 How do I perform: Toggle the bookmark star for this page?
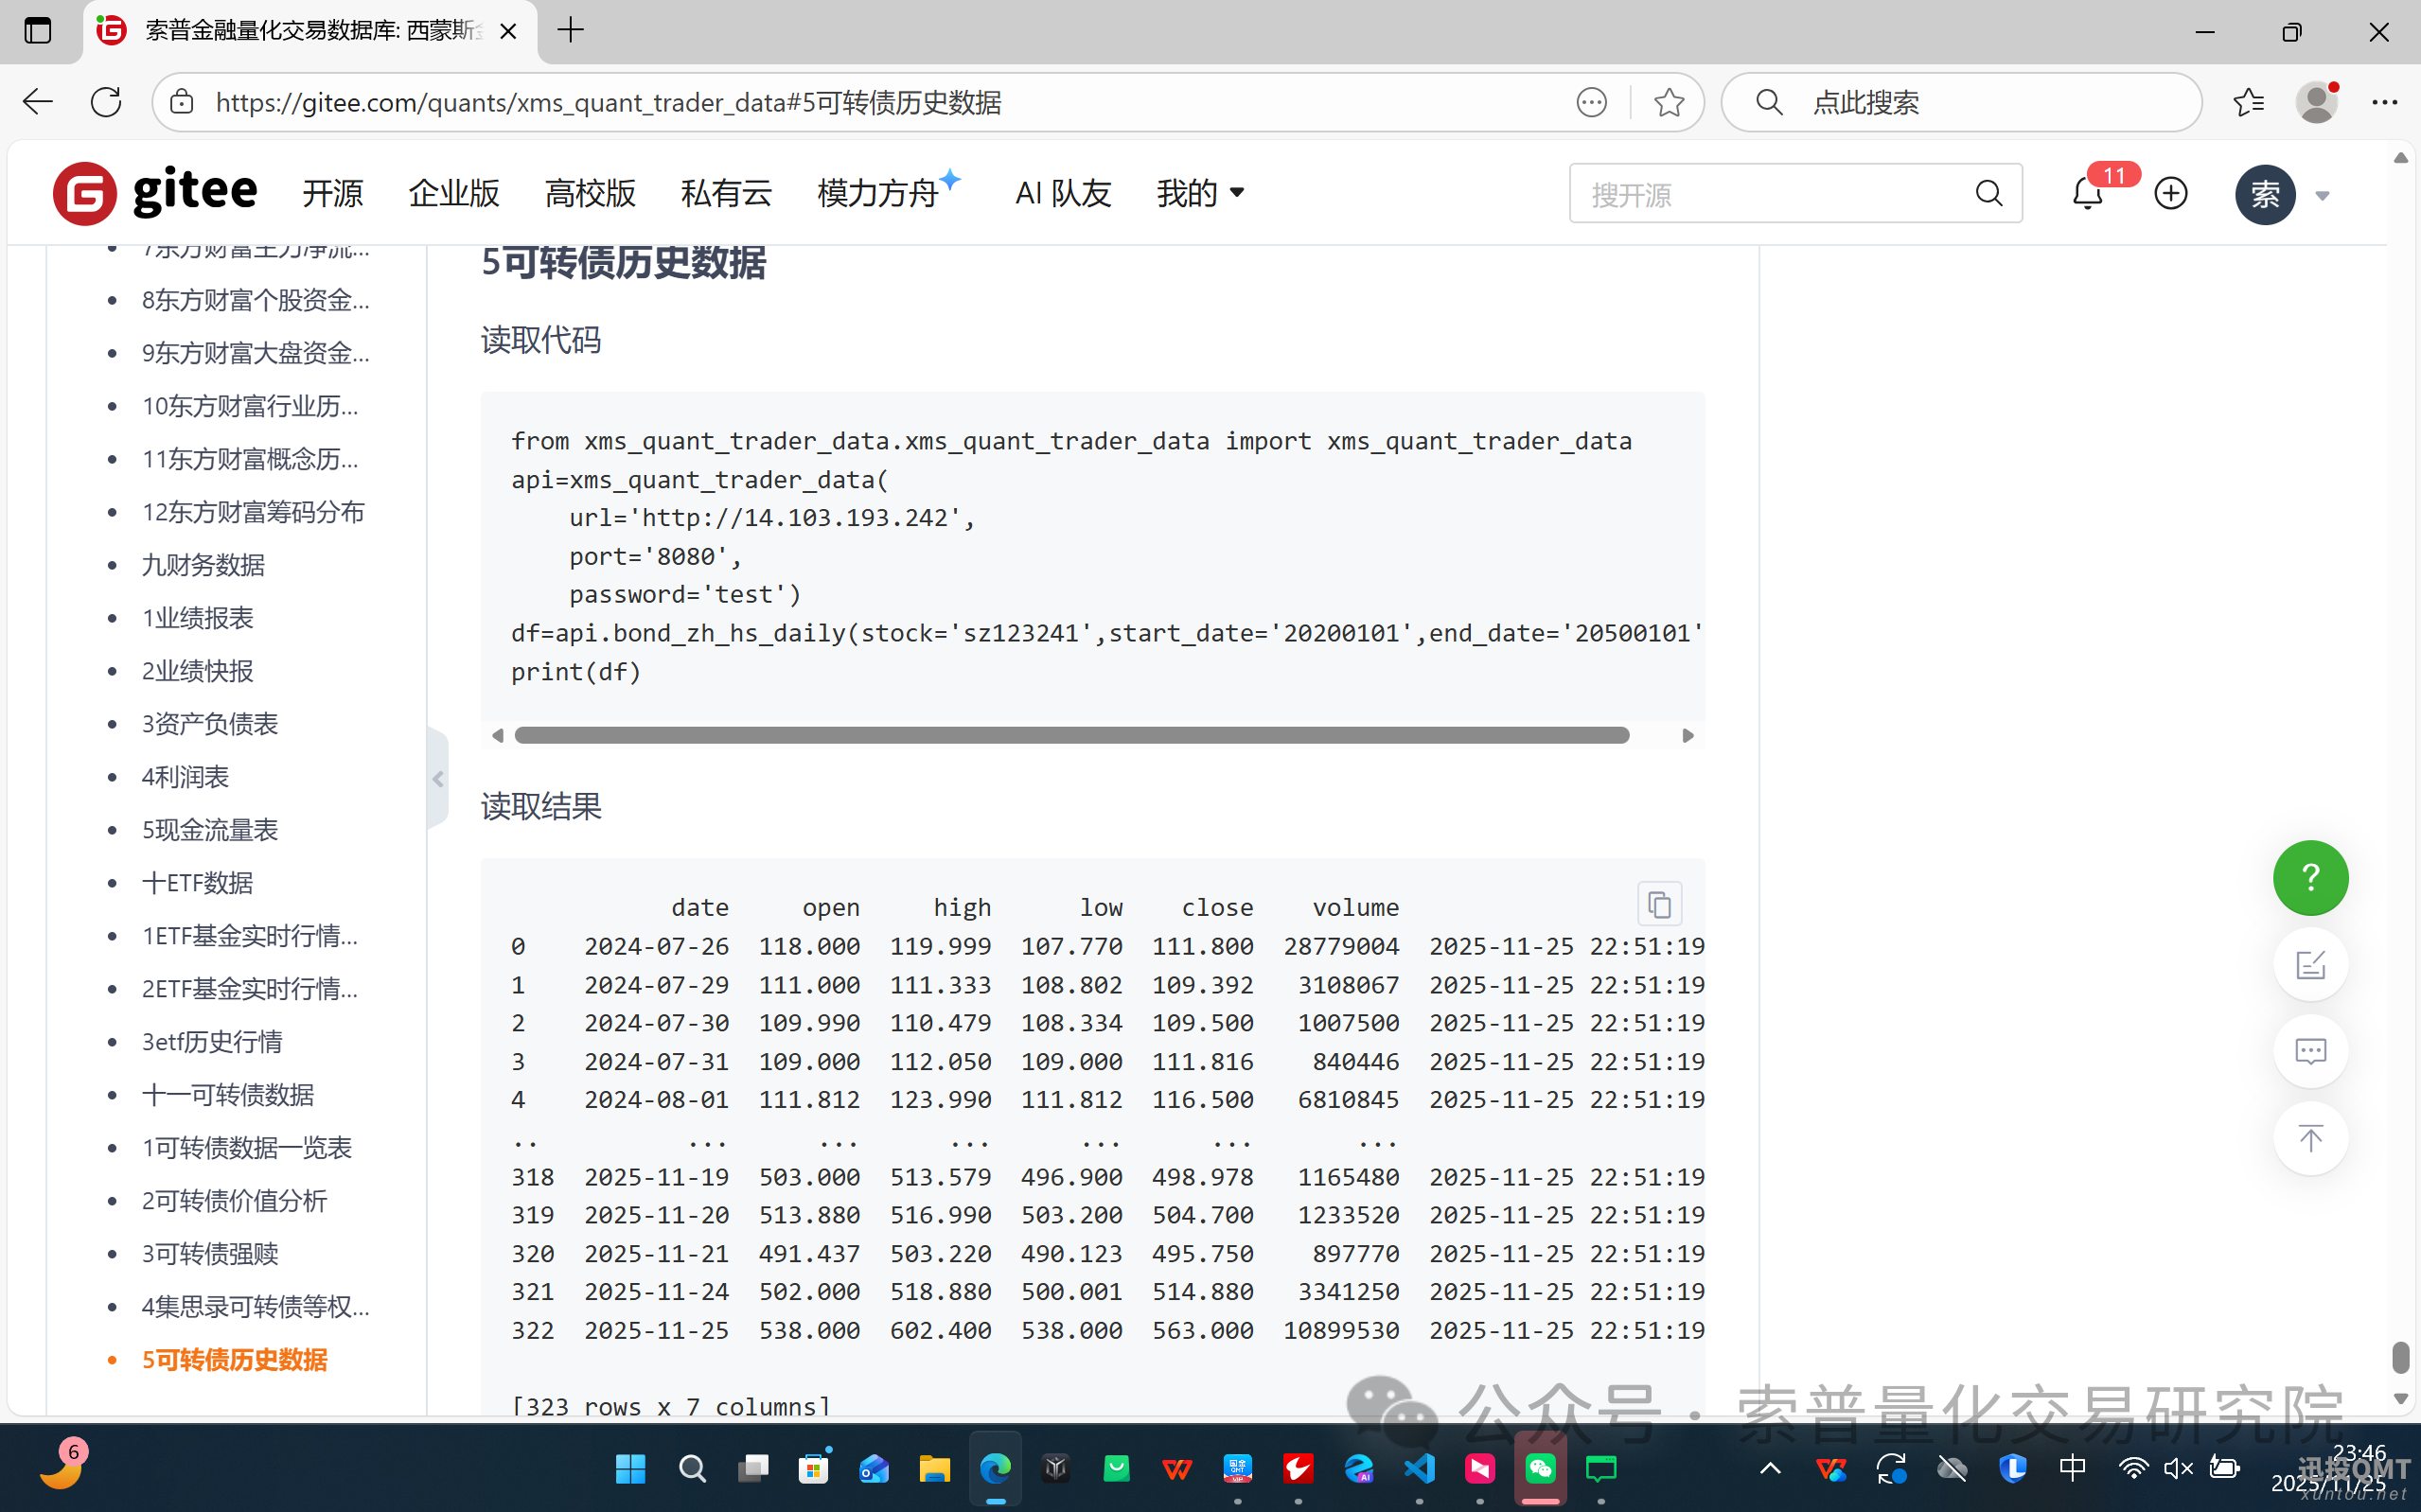1667,101
